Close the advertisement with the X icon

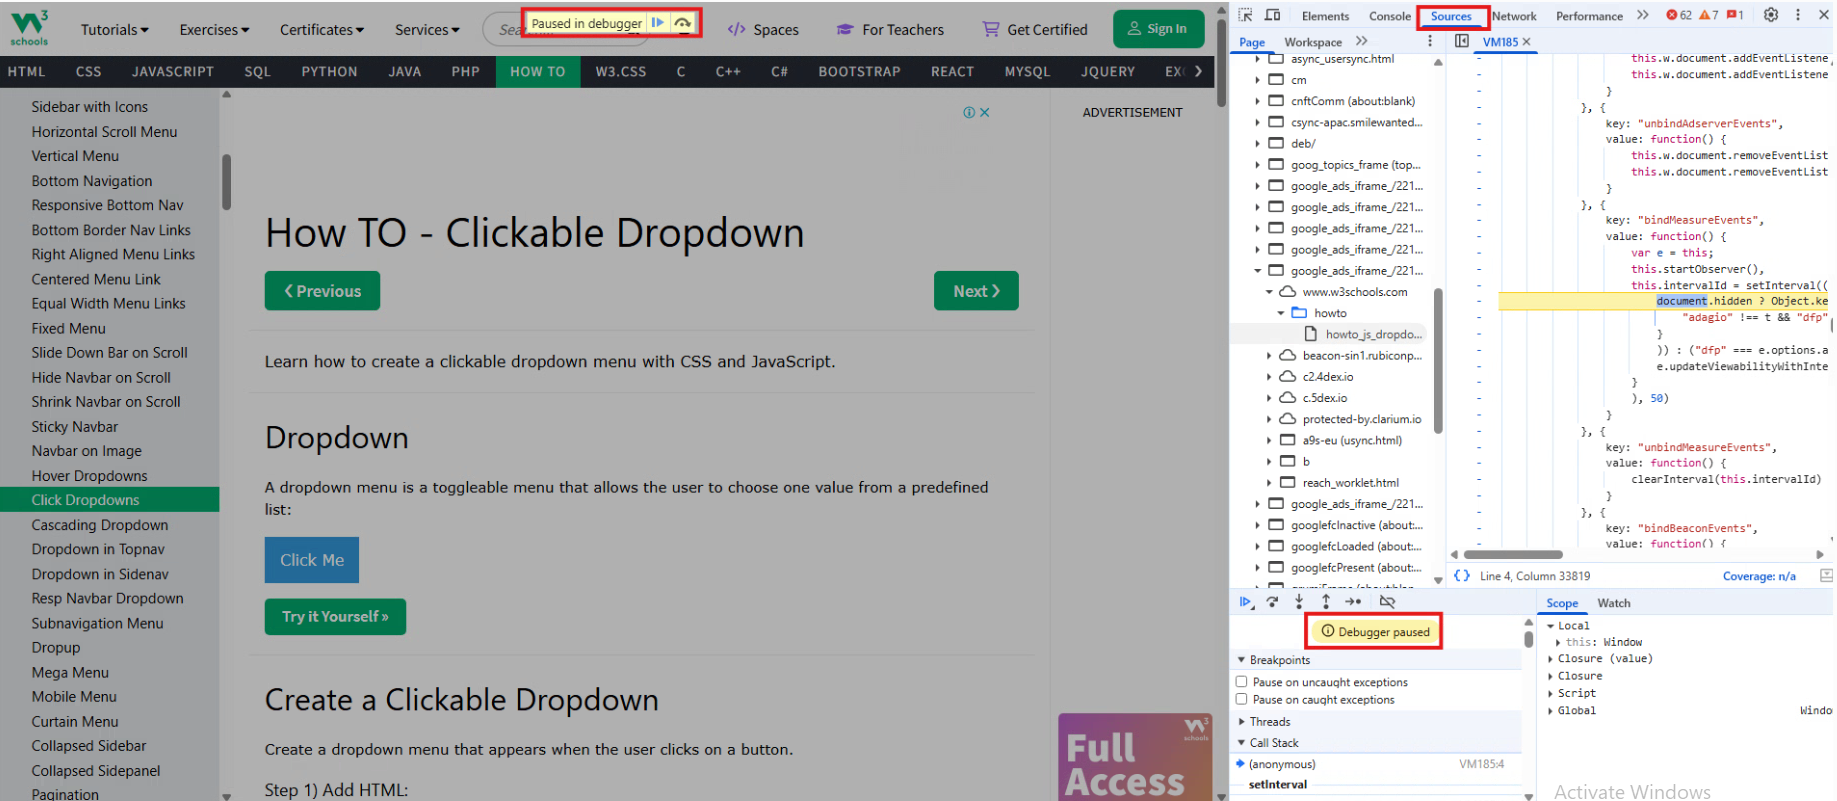[985, 113]
